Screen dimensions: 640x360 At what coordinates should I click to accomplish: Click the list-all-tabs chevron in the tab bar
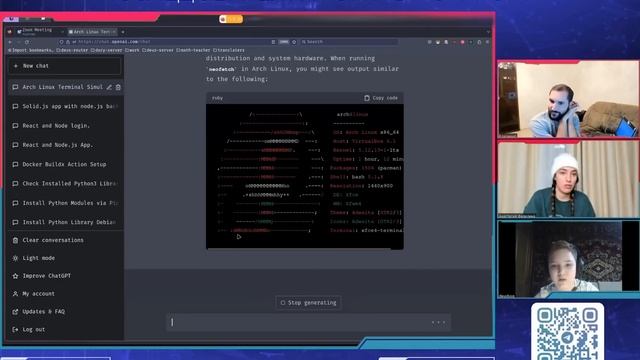[488, 32]
